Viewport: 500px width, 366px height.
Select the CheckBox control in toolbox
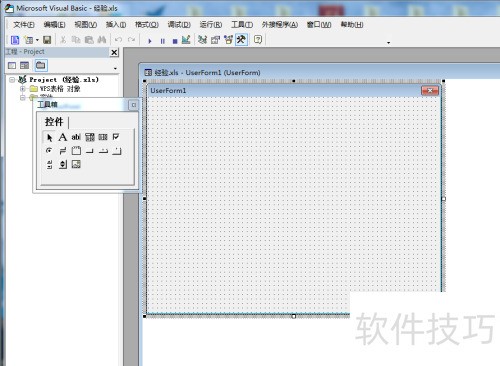116,137
